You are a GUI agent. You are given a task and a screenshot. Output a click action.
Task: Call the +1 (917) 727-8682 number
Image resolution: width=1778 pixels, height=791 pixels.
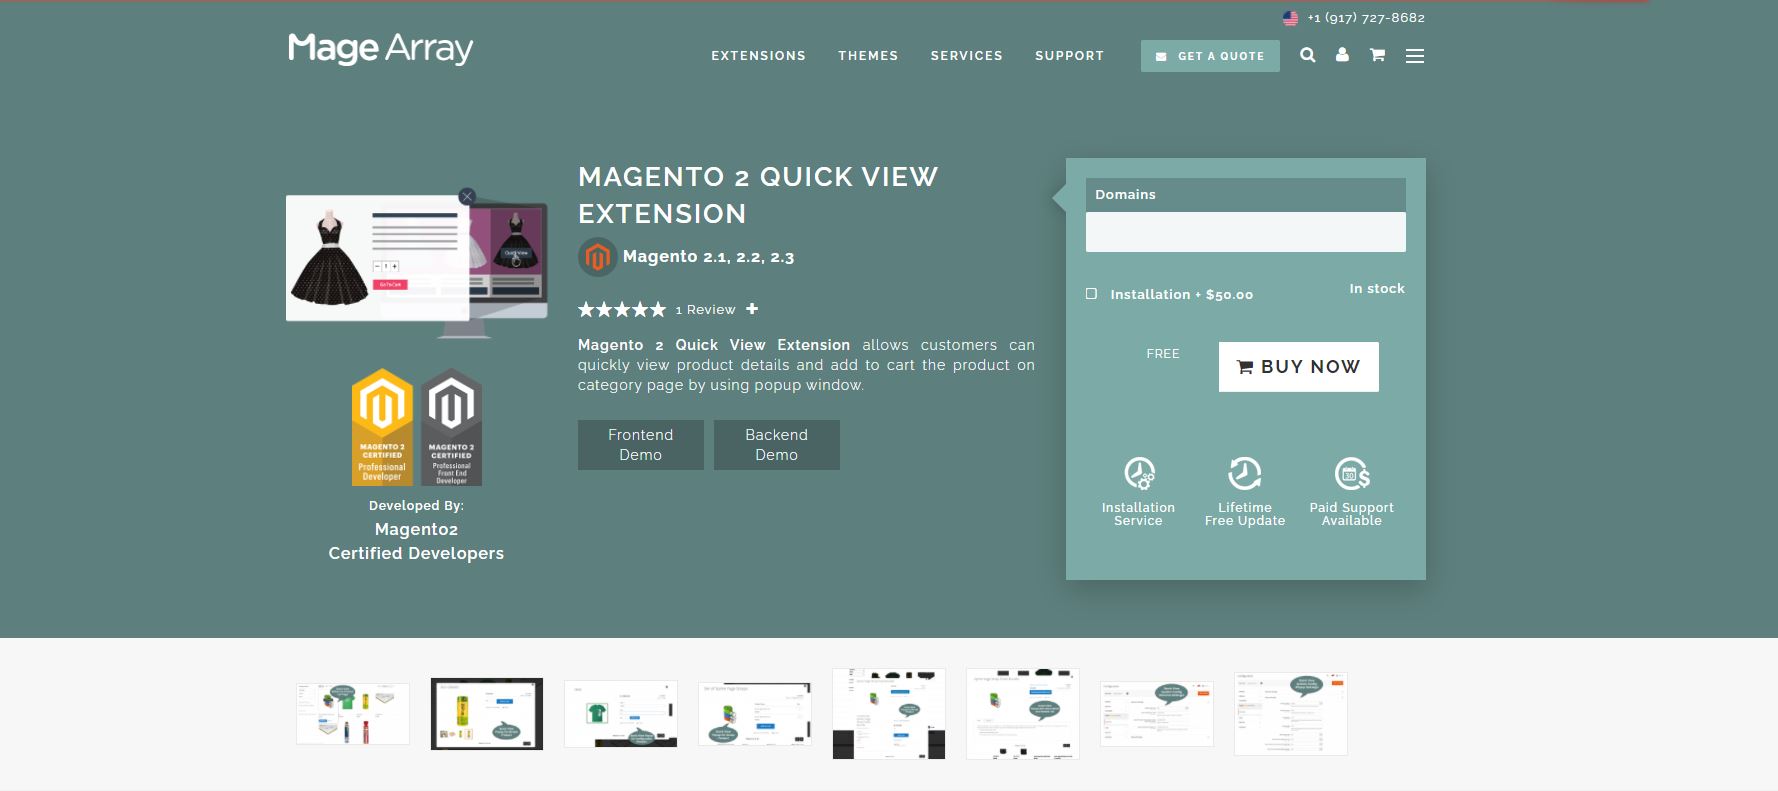pos(1366,18)
